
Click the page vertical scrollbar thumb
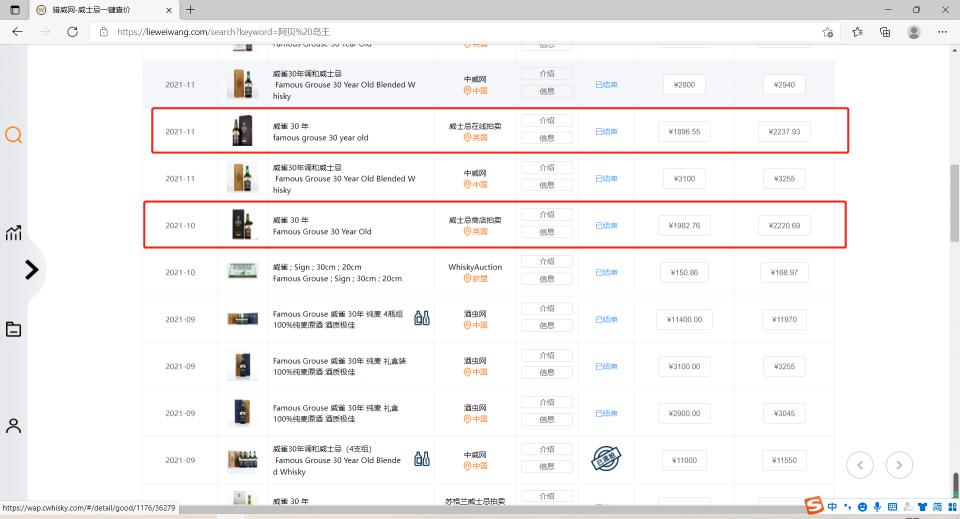point(953,202)
